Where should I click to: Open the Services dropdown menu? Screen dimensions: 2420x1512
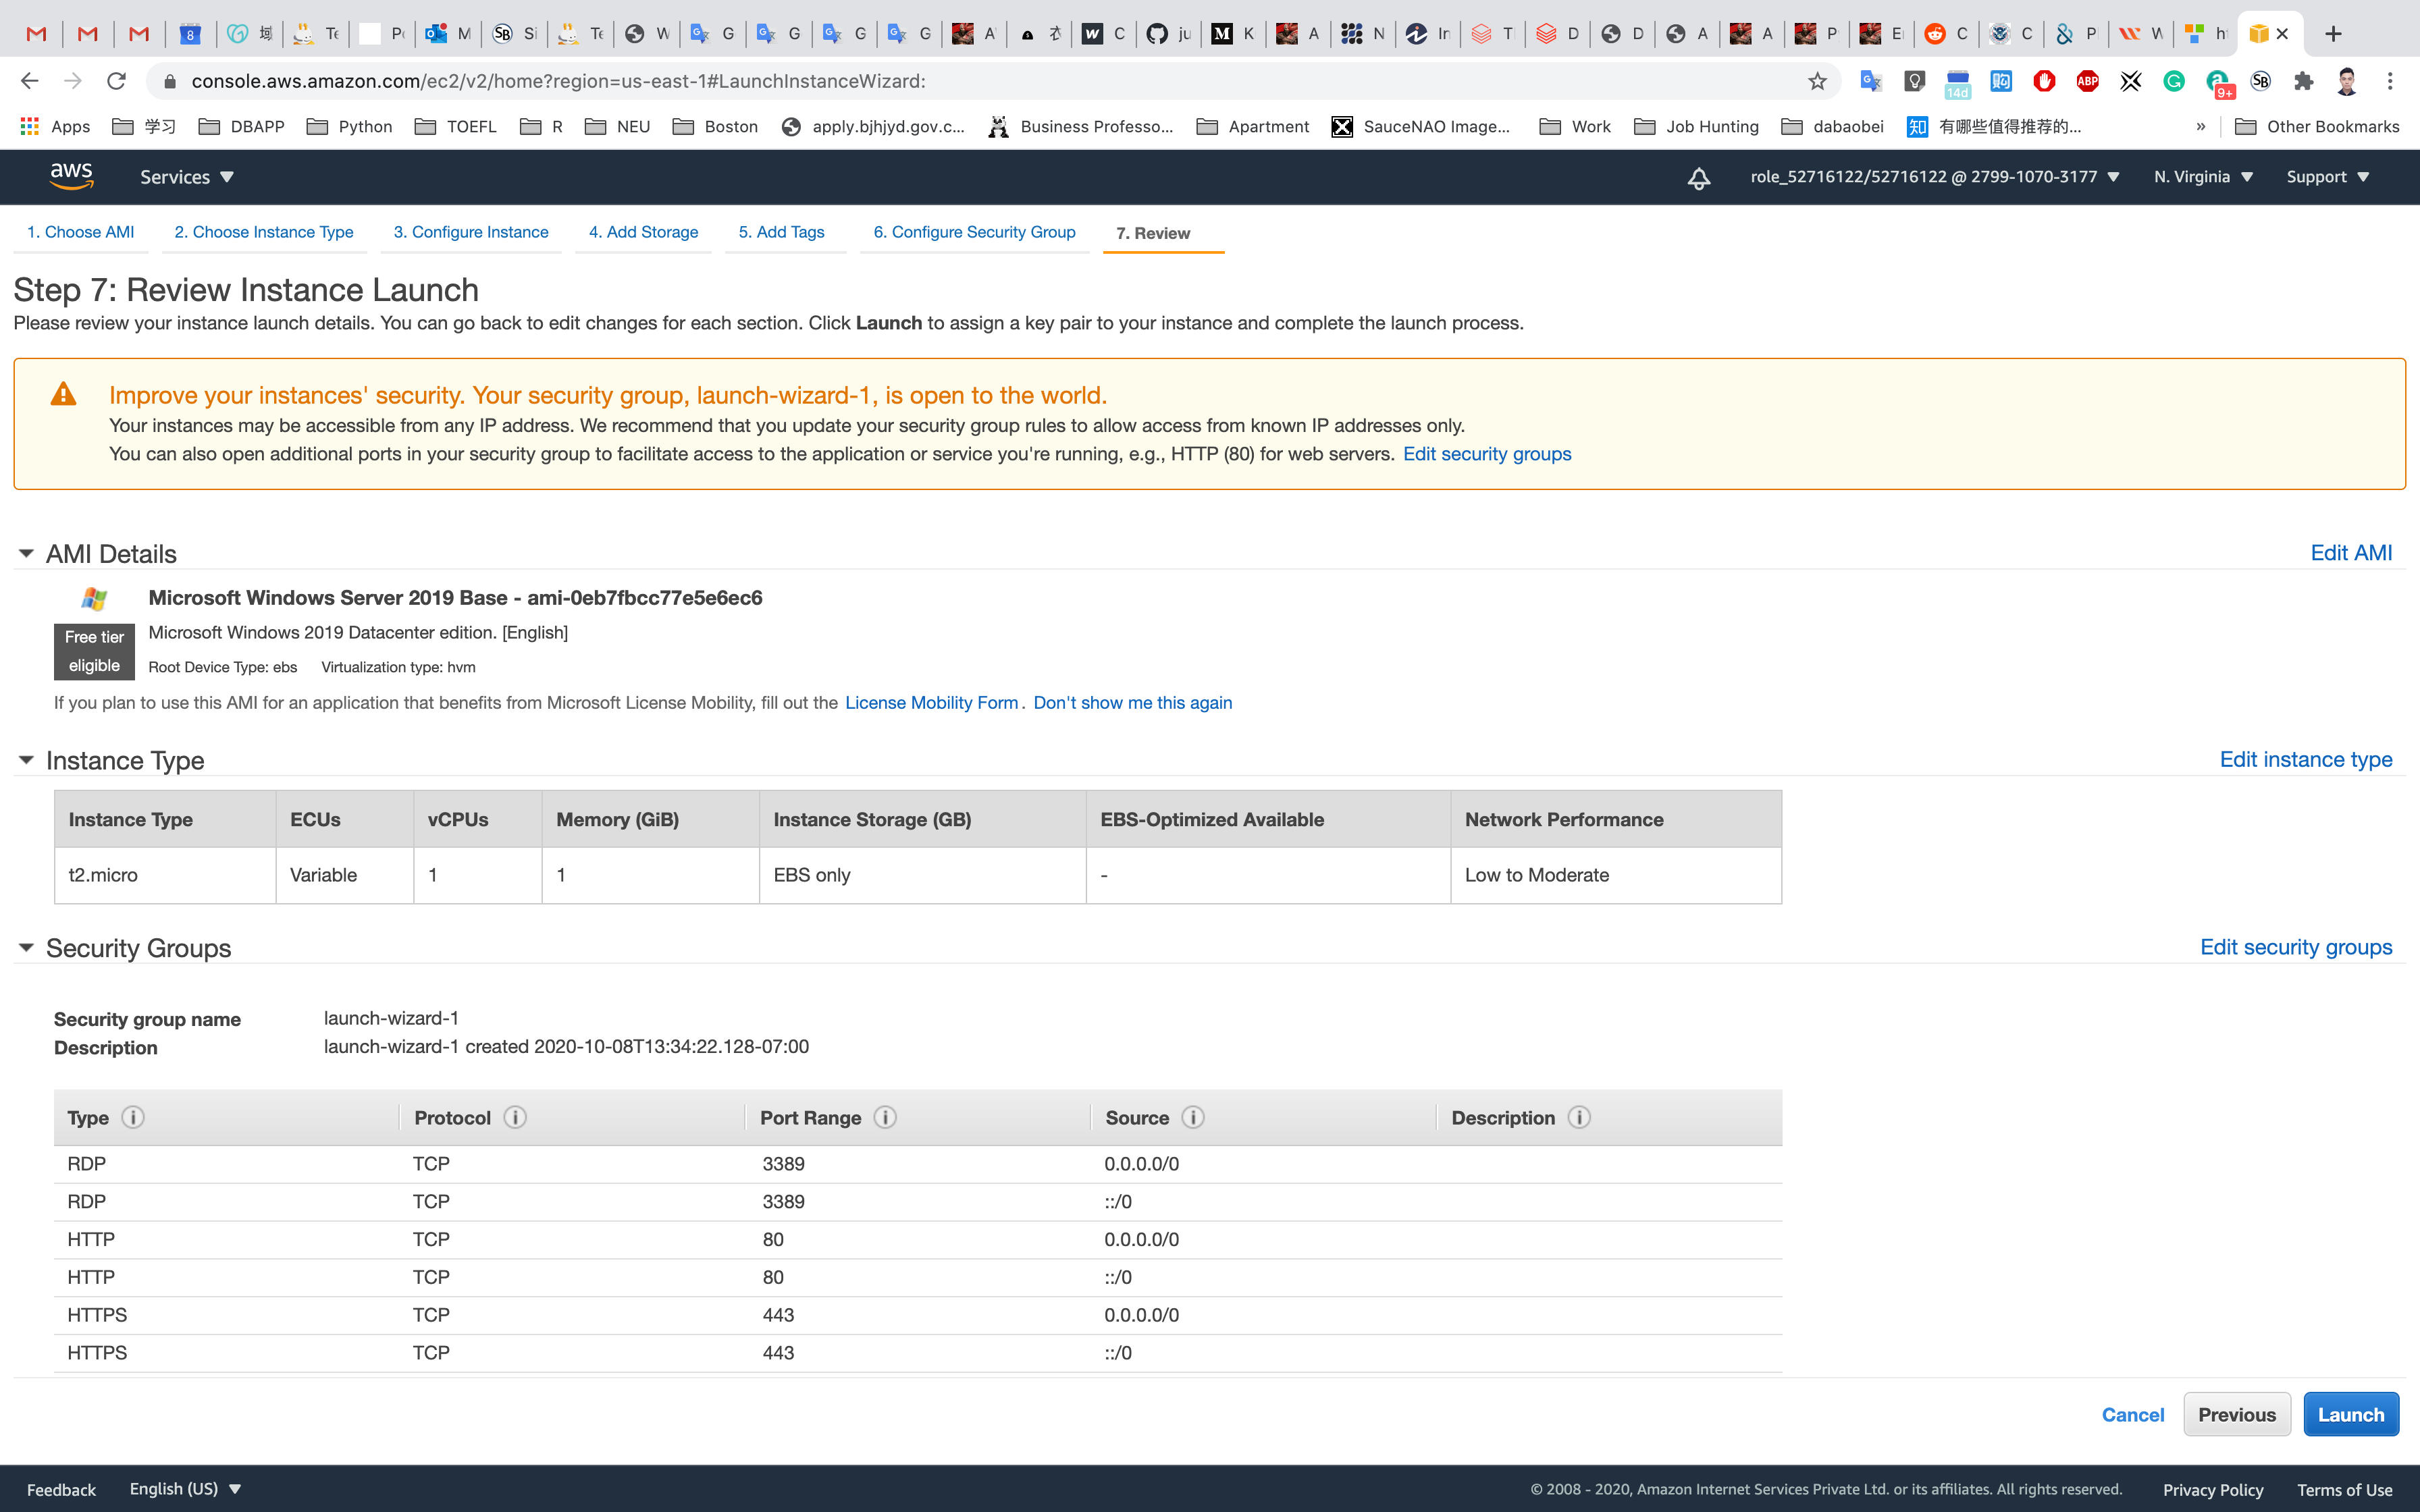(186, 177)
